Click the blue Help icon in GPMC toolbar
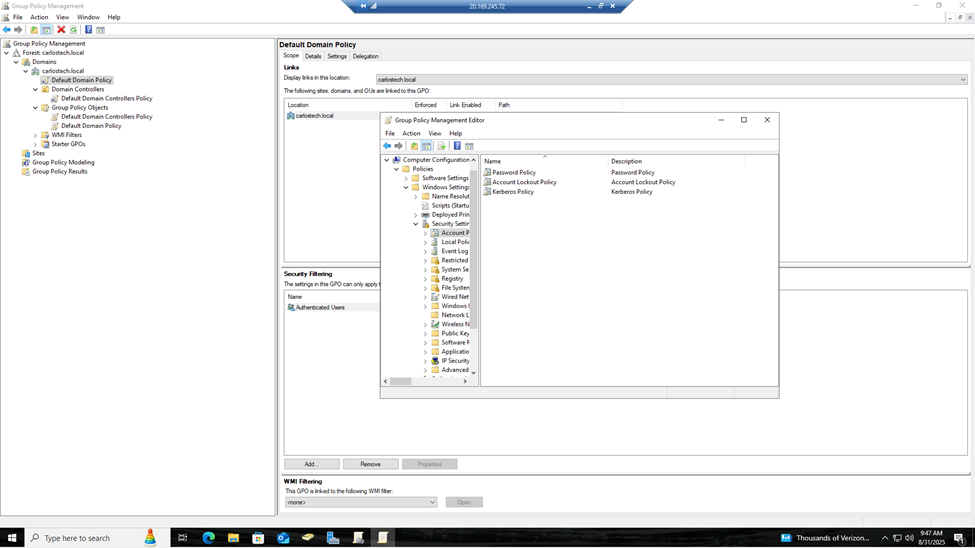The image size is (975, 548). (88, 30)
